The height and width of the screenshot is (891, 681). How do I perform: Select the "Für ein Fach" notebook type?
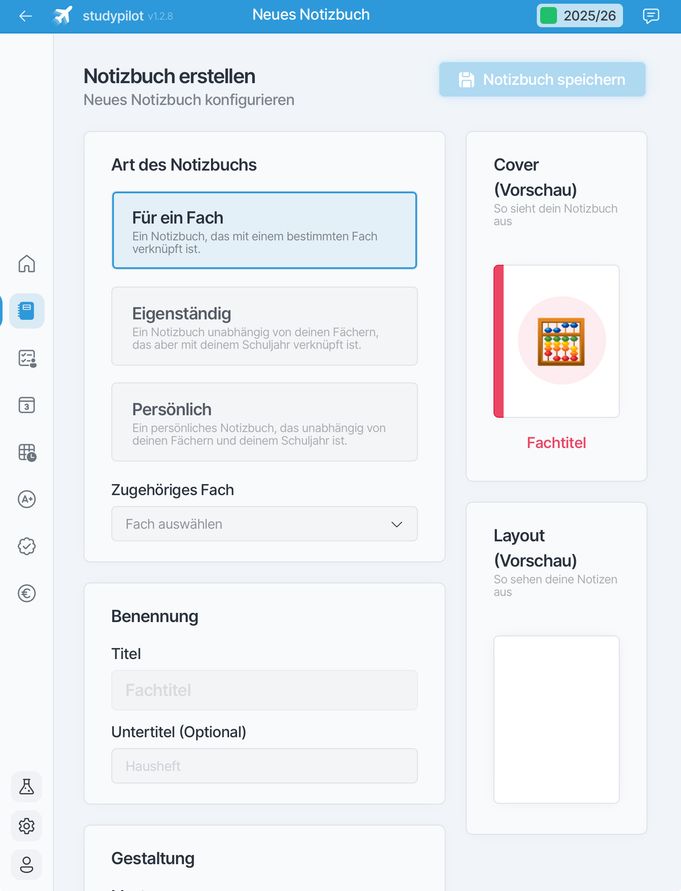(264, 230)
